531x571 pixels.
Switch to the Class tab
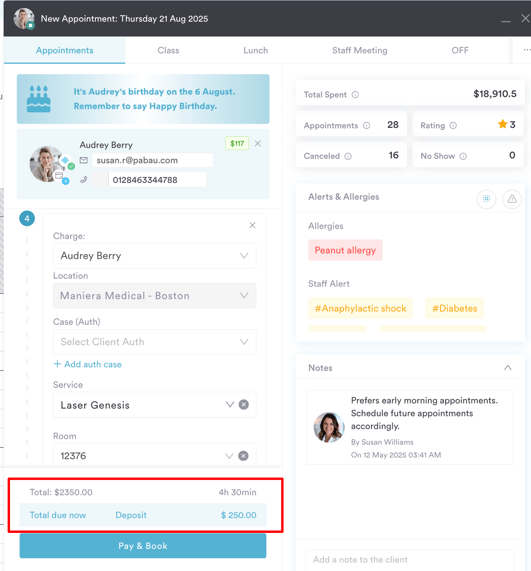click(x=168, y=51)
